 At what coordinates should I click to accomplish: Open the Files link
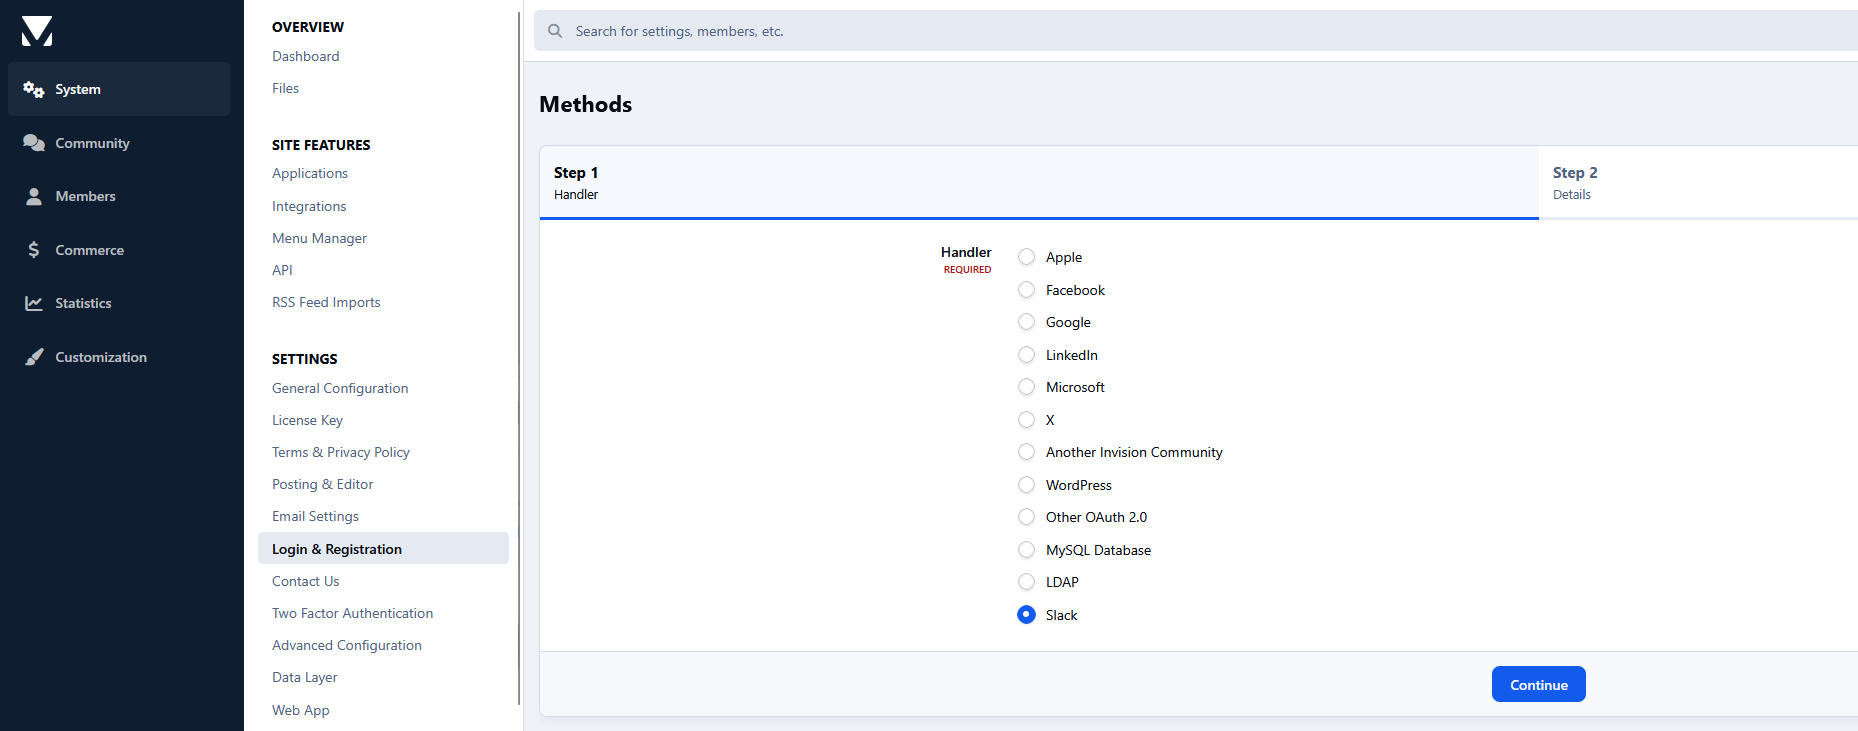(x=285, y=88)
